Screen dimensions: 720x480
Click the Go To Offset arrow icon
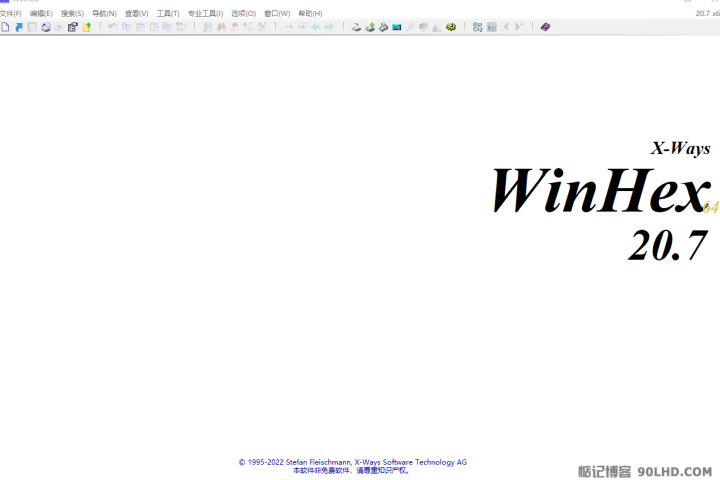(289, 27)
